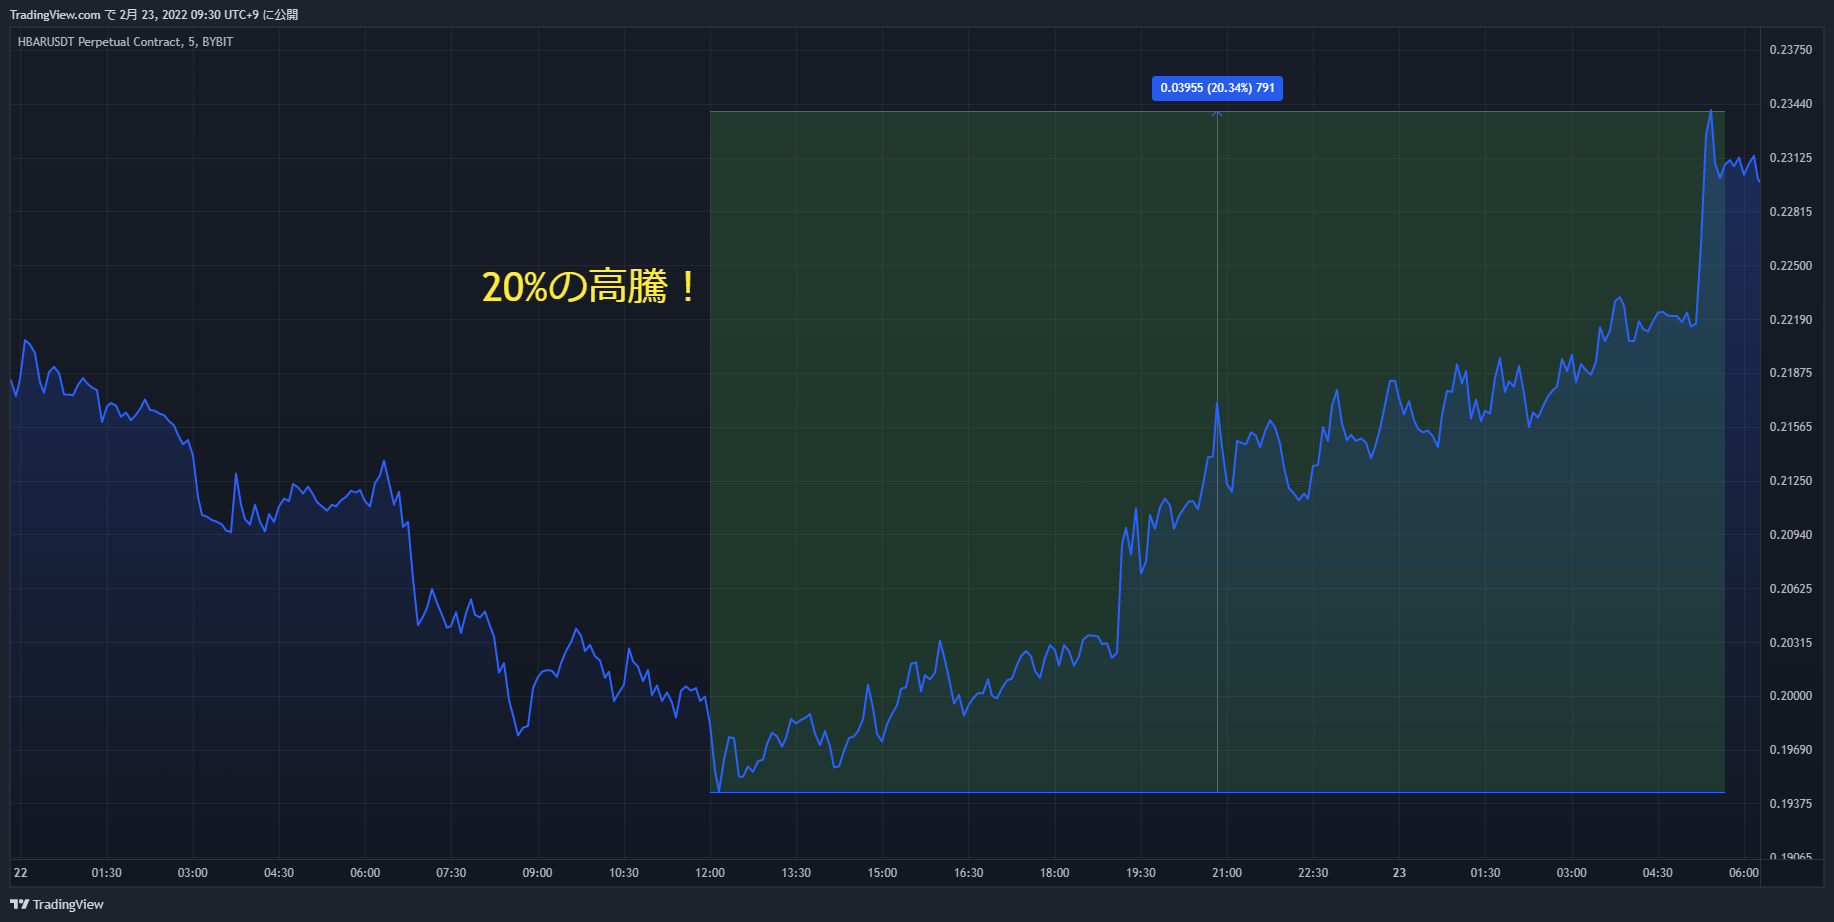Click price label 0.22500 on axis
Viewport: 1834px width, 922px height.
click(1790, 266)
